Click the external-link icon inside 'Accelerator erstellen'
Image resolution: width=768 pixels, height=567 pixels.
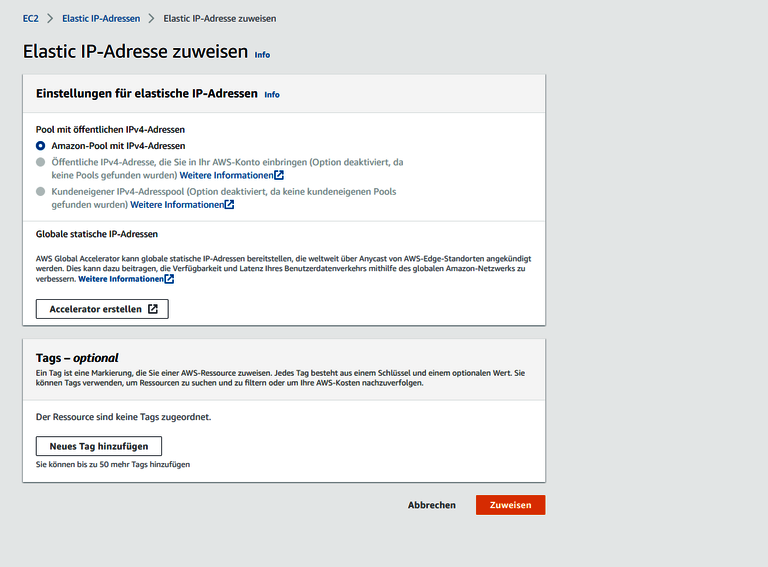point(152,309)
